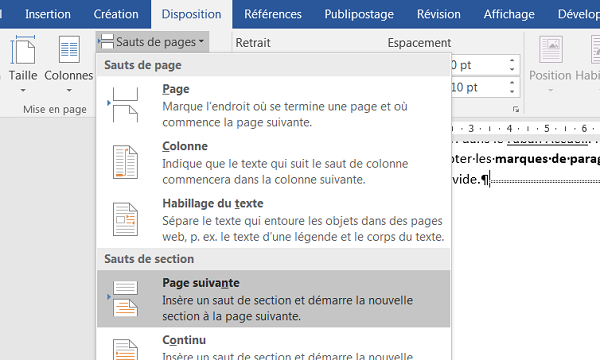
Task: Click the Habillage du texte icon
Action: point(125,219)
